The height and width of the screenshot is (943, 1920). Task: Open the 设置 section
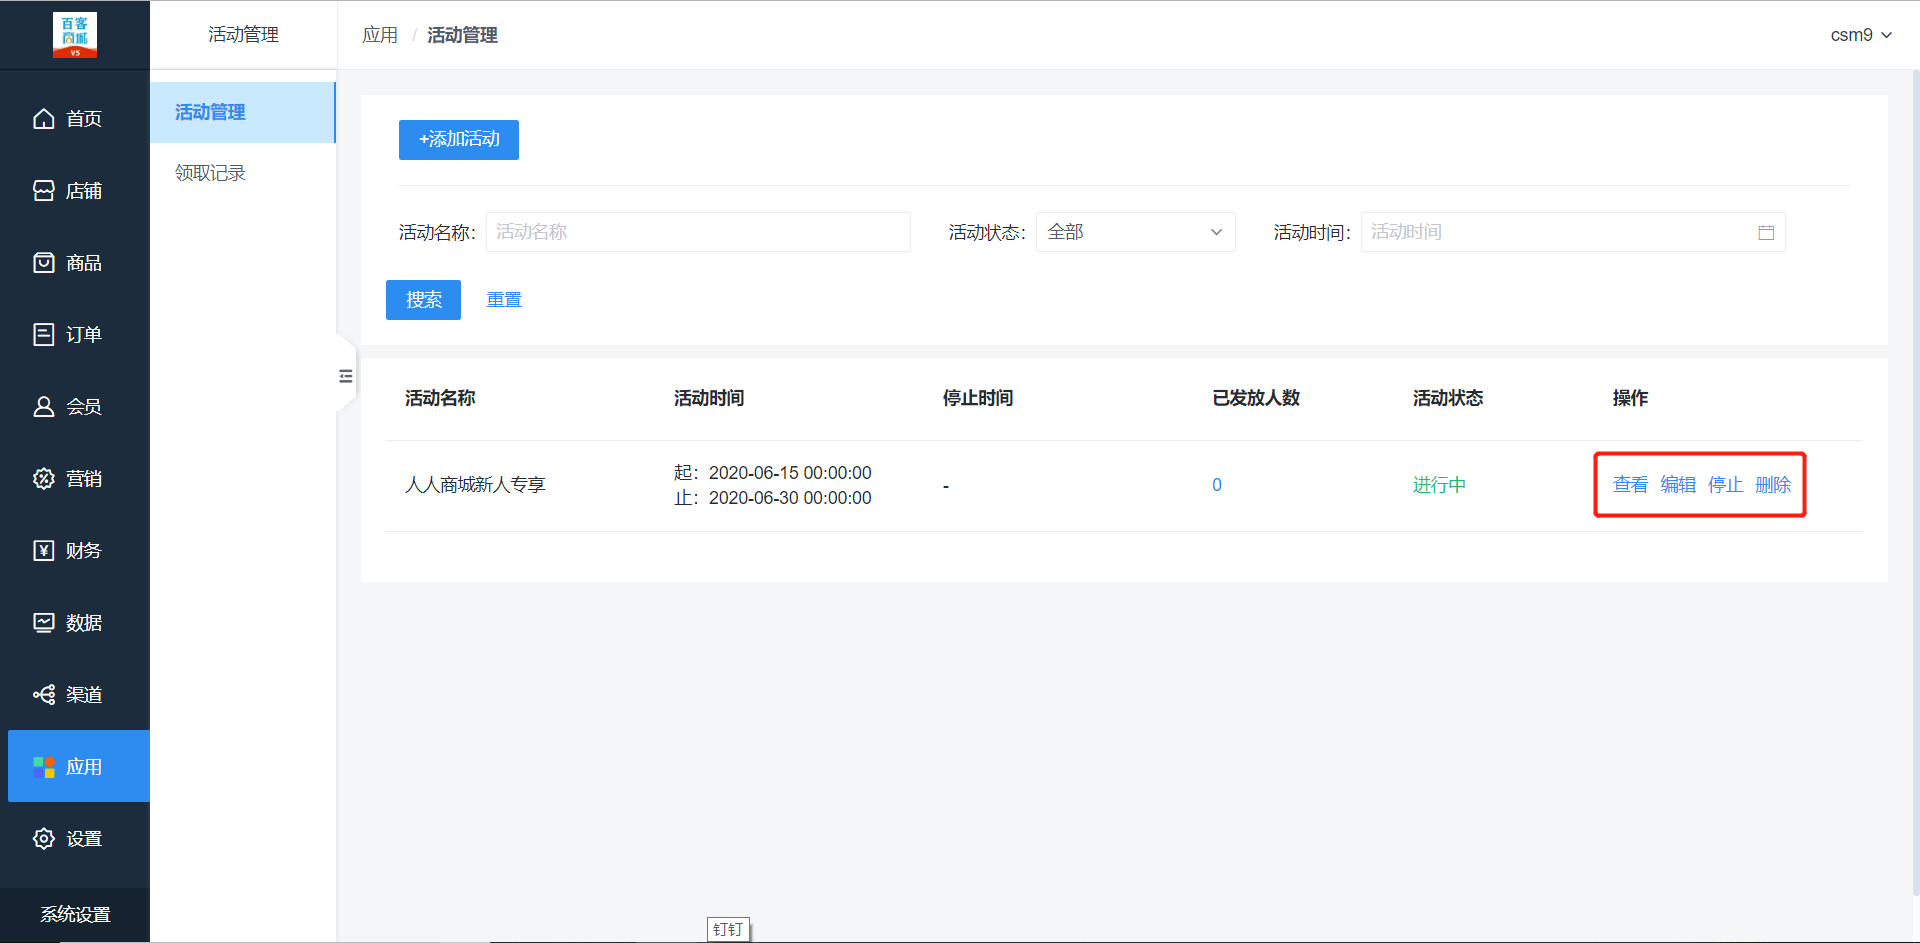pos(75,839)
